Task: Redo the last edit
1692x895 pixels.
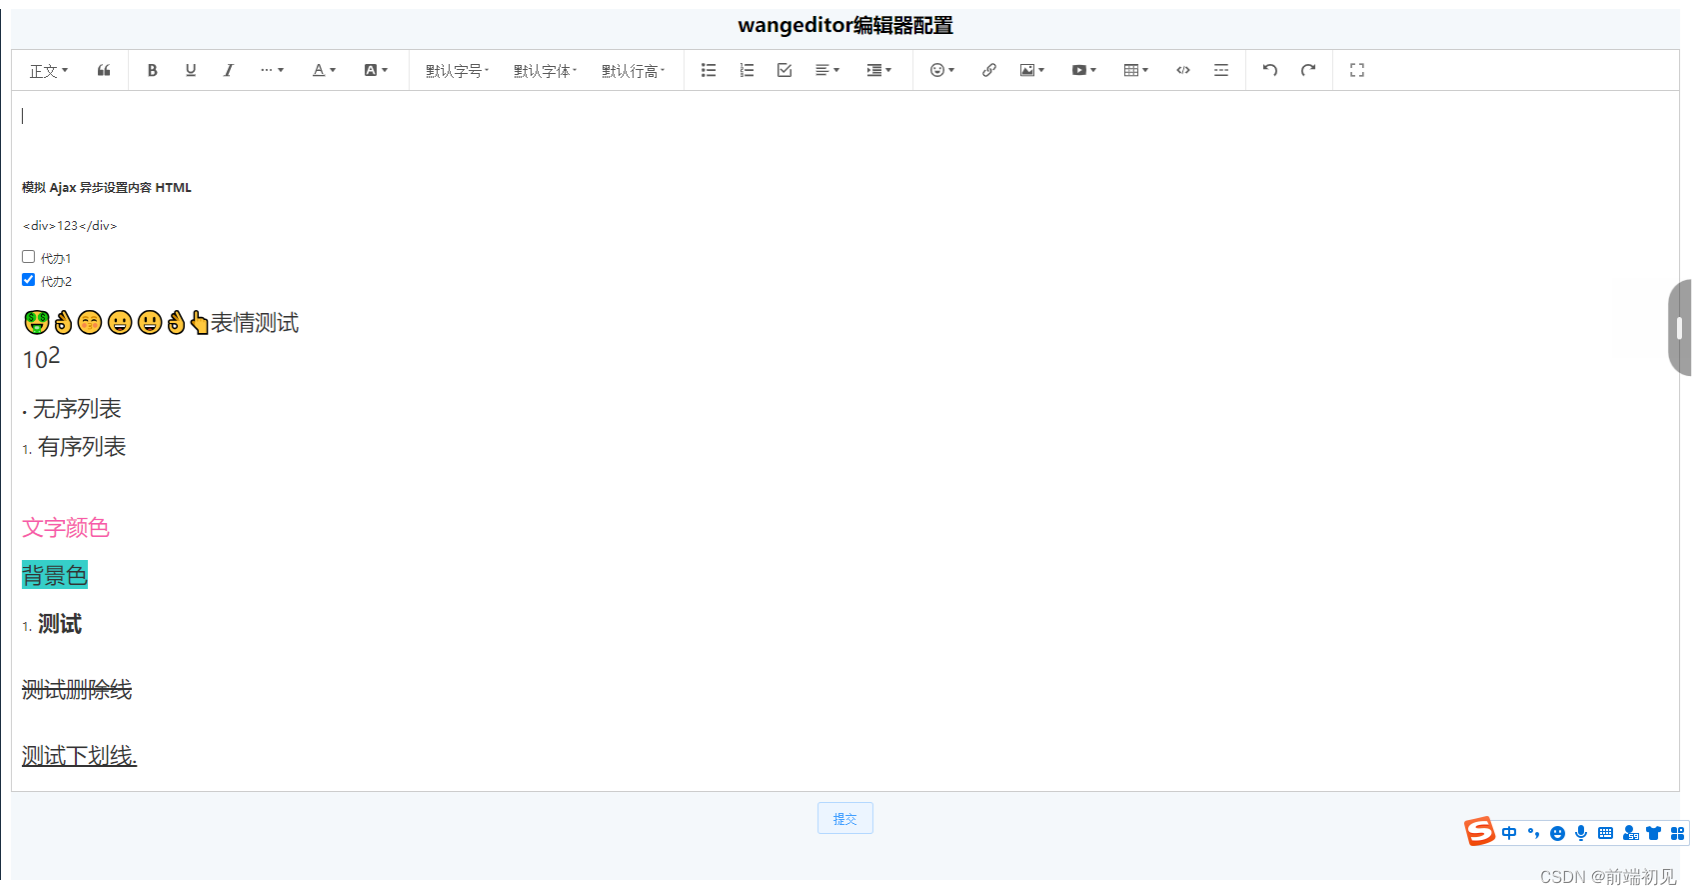Action: coord(1308,70)
